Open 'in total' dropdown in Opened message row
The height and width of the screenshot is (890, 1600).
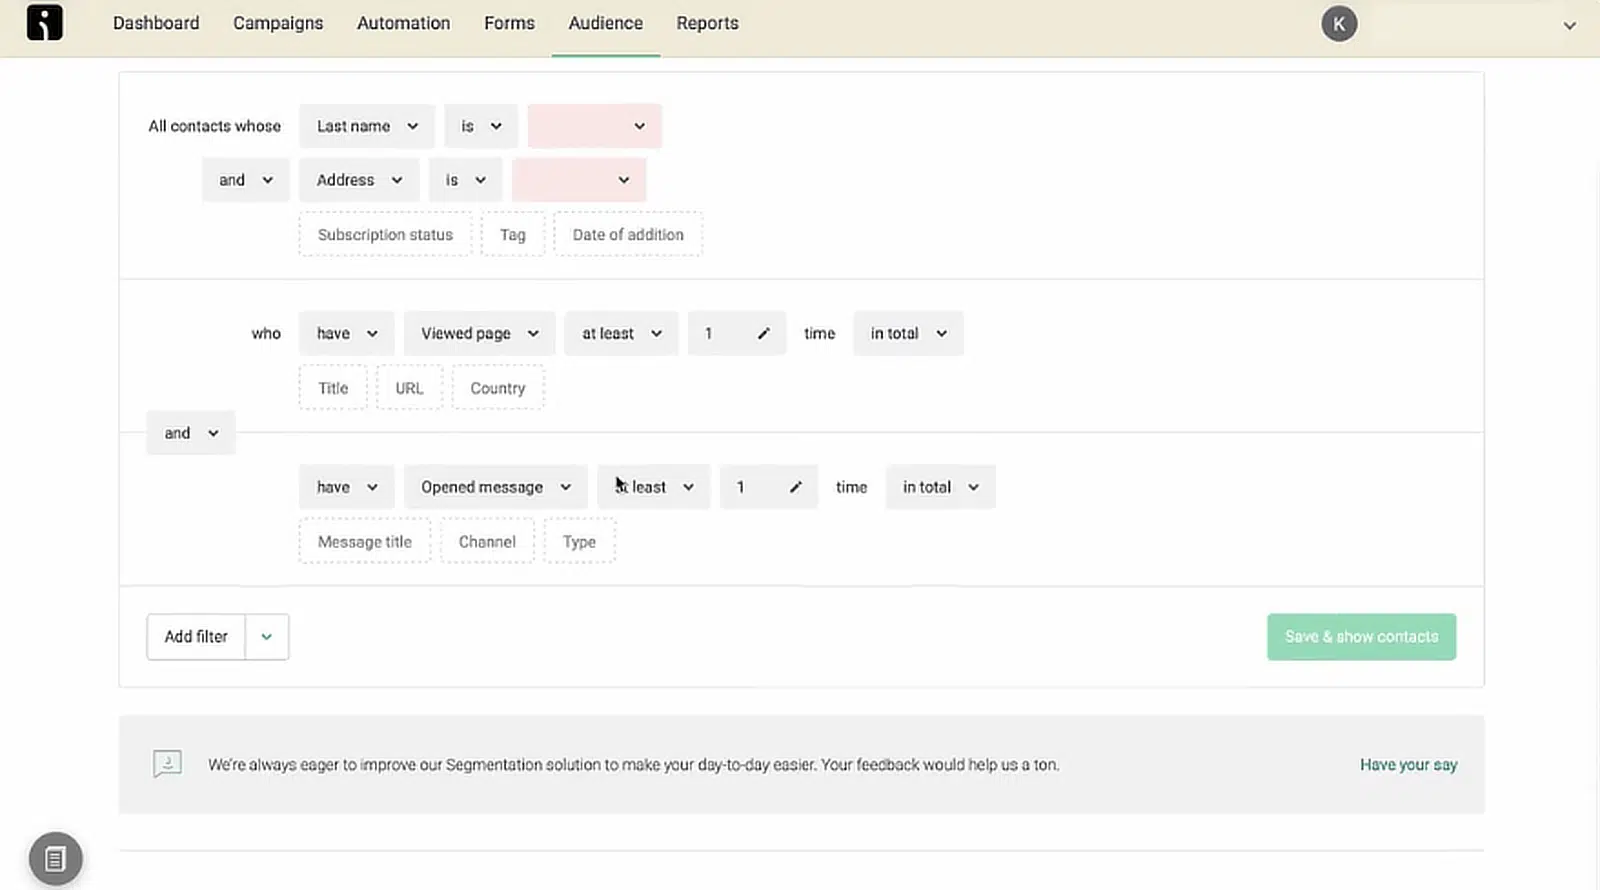(x=940, y=487)
